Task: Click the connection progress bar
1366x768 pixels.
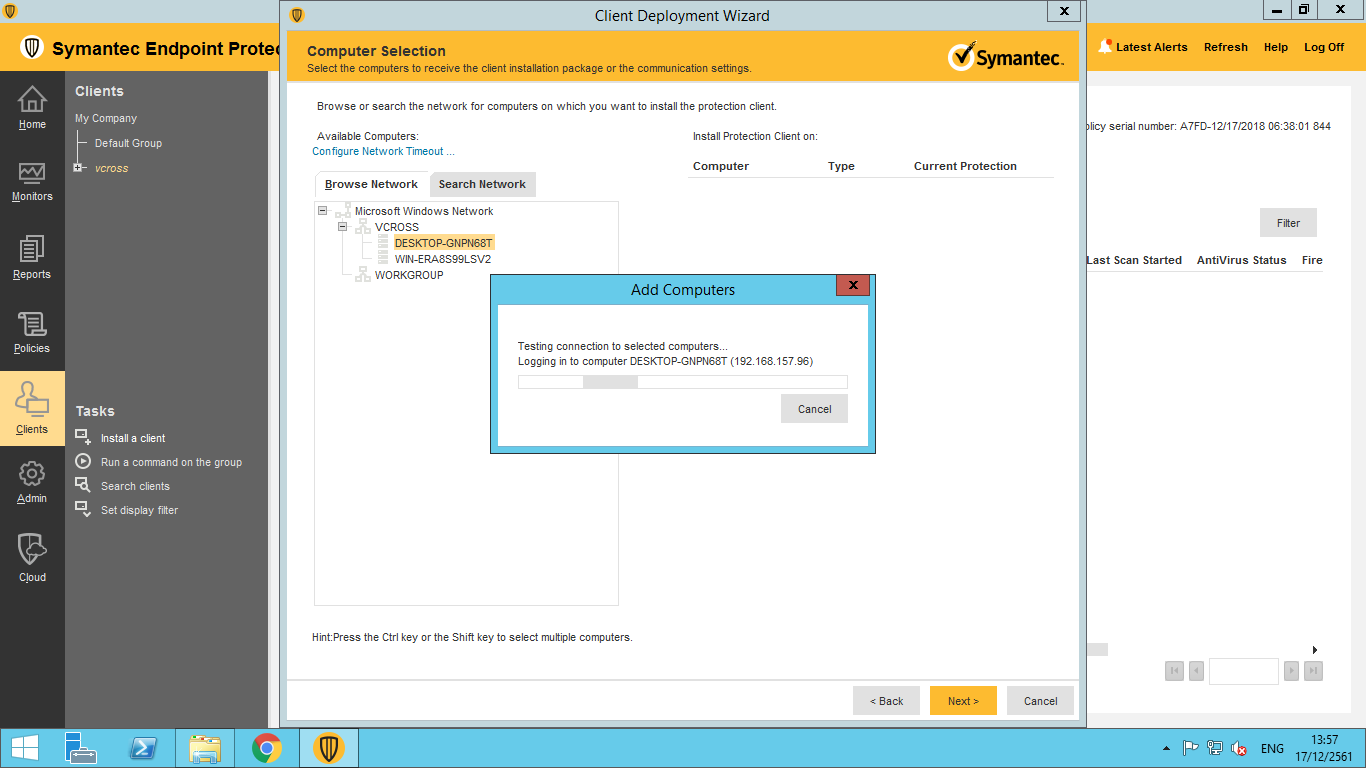Action: click(682, 382)
